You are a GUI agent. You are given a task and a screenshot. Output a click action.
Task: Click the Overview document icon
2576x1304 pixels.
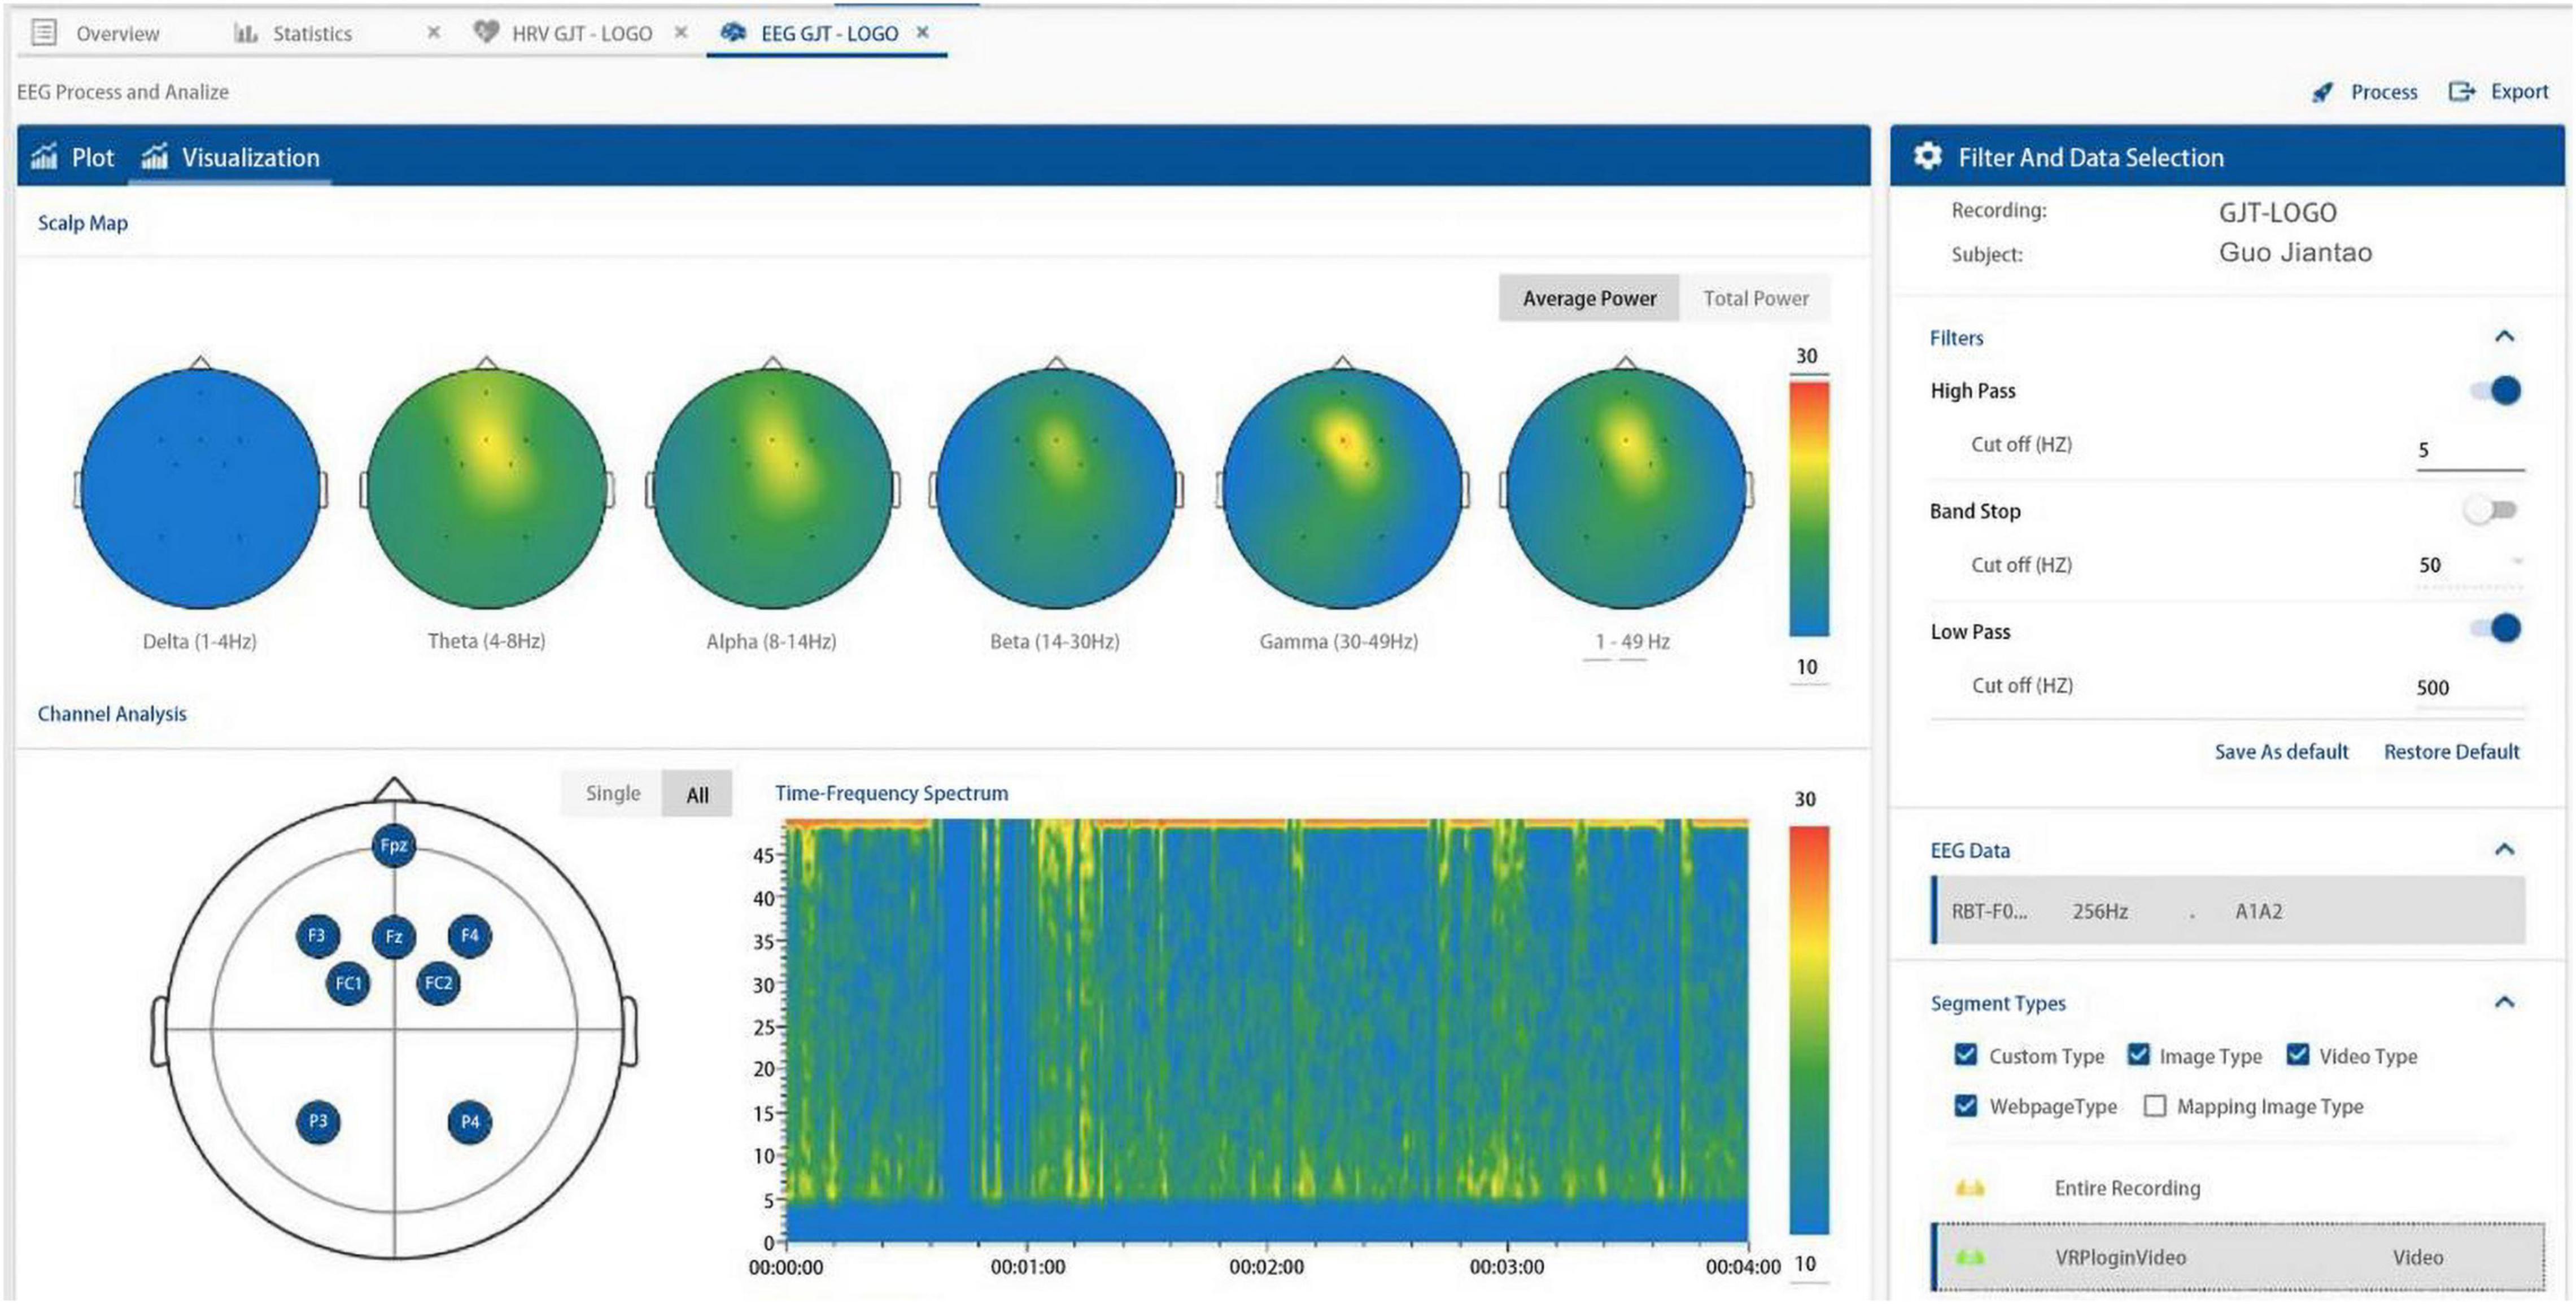click(x=43, y=33)
